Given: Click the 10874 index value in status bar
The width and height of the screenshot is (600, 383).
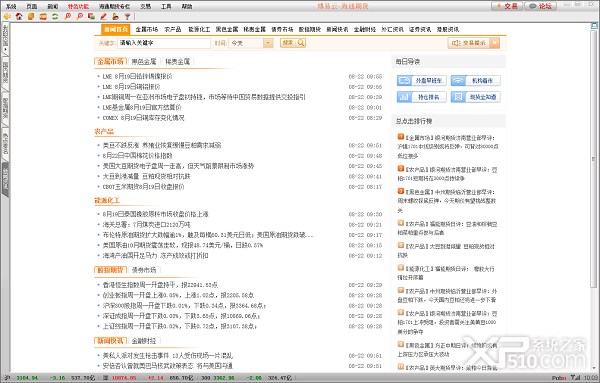Looking at the screenshot, I should coord(124,378).
